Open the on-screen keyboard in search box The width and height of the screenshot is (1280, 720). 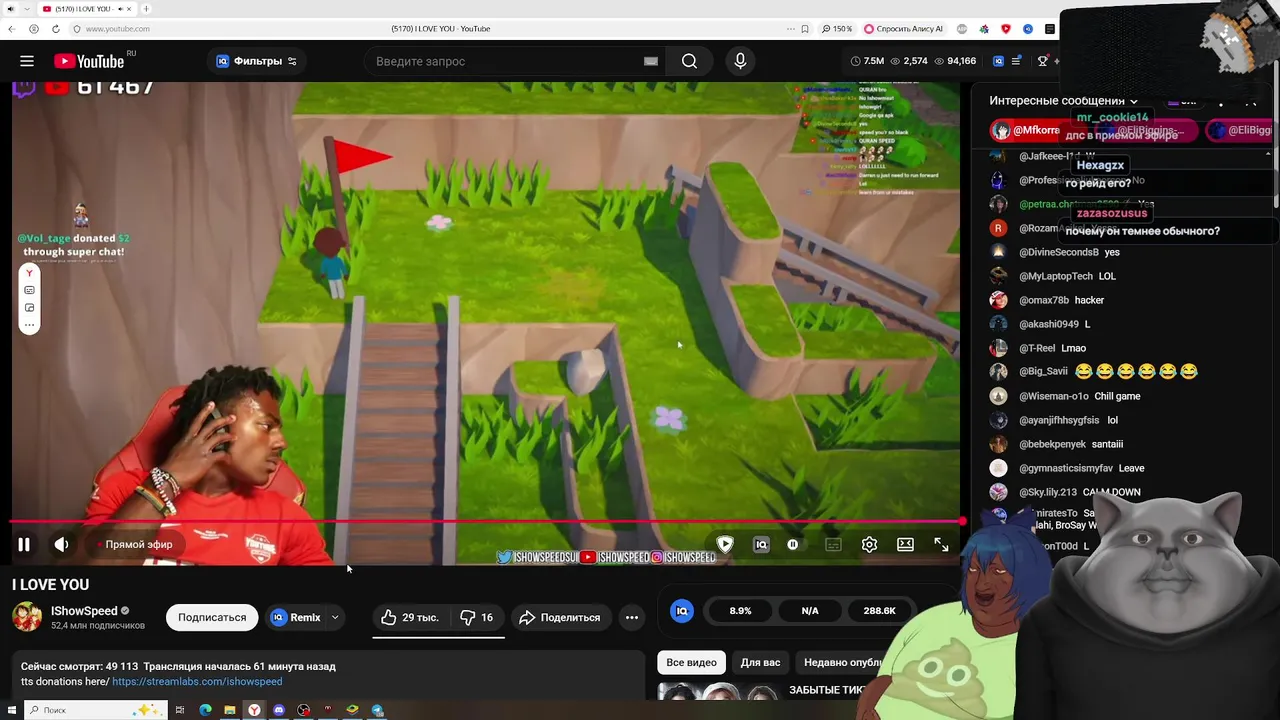coord(651,61)
